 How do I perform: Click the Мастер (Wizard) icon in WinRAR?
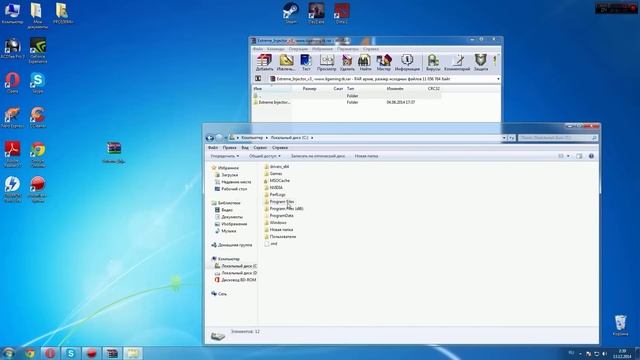coord(384,62)
